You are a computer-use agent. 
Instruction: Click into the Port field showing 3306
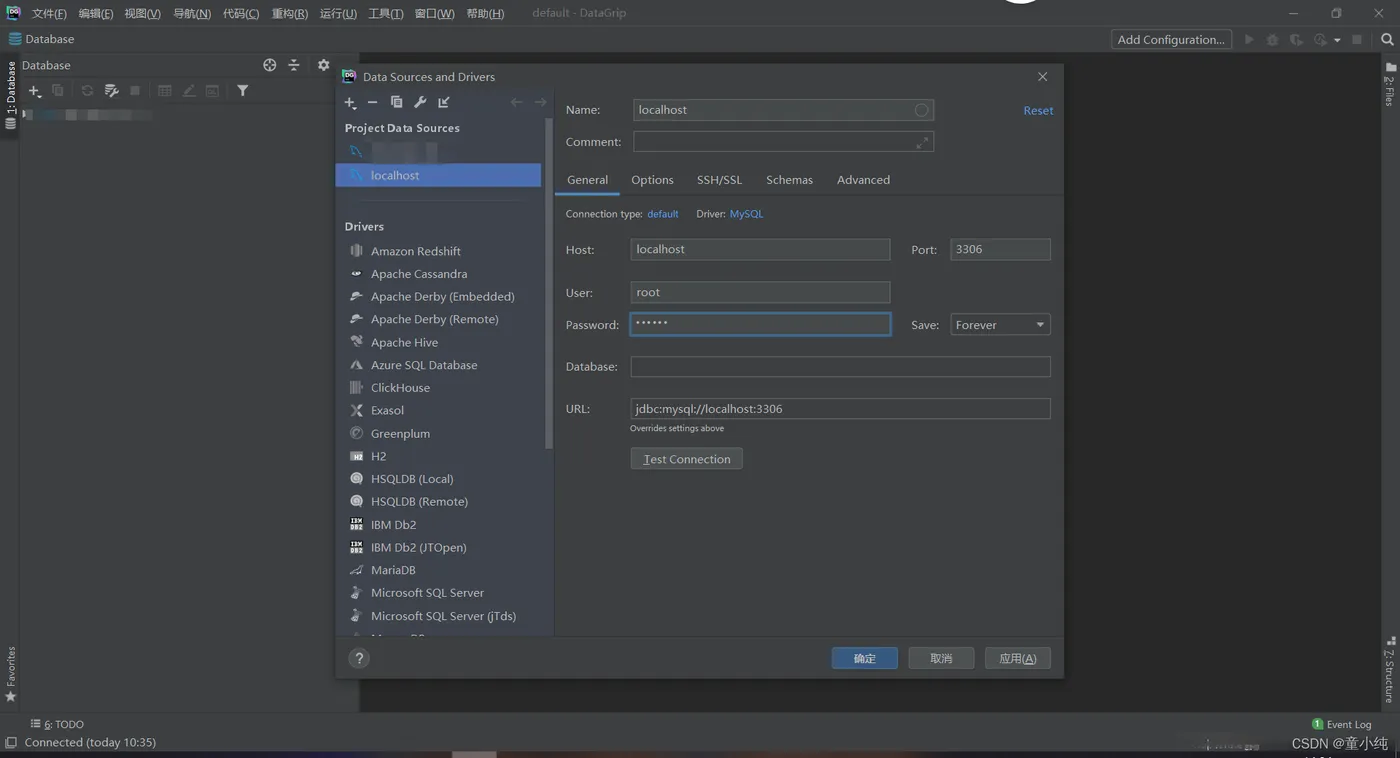click(x=1000, y=249)
